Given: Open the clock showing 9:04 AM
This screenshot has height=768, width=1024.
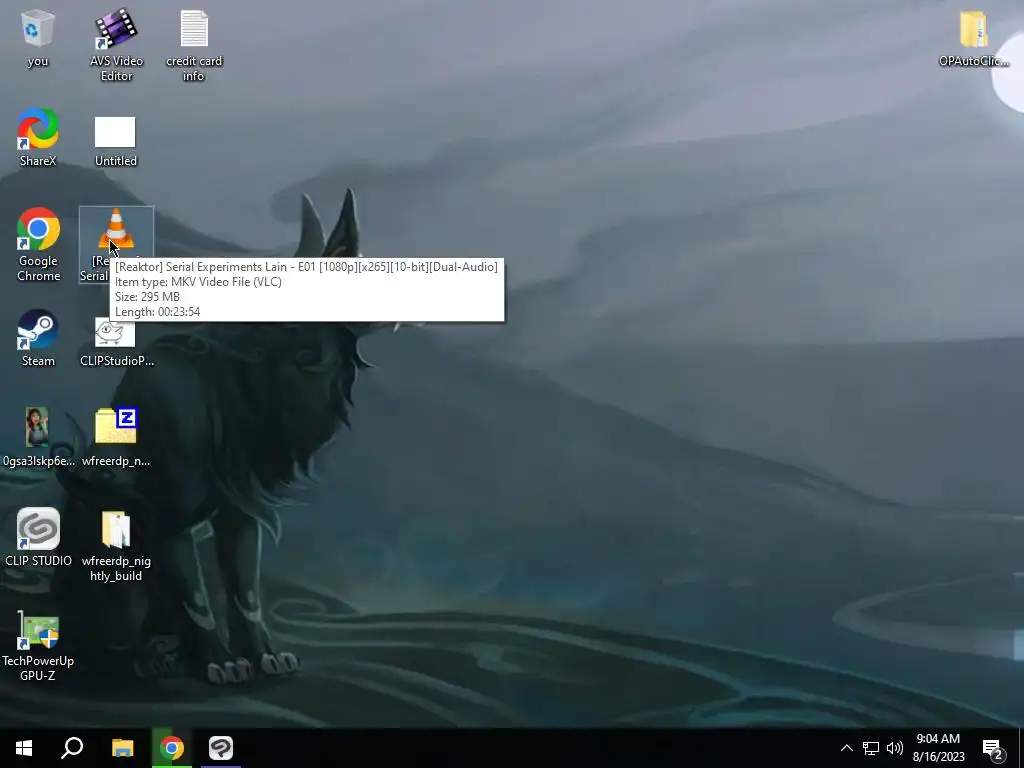Looking at the screenshot, I should click(x=938, y=748).
